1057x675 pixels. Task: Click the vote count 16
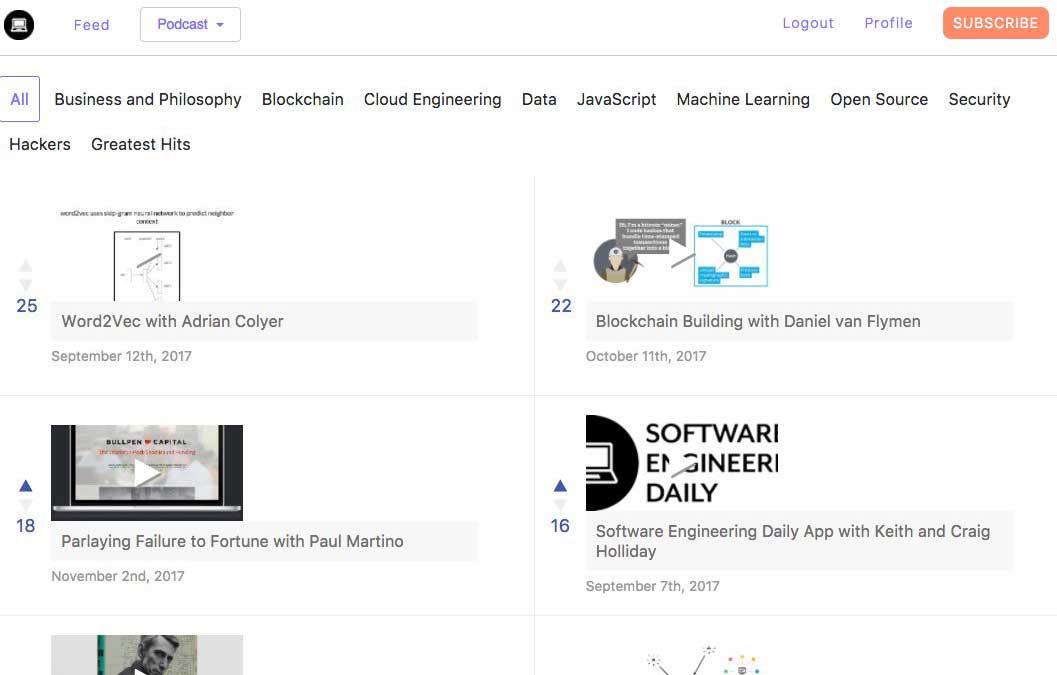click(x=560, y=525)
